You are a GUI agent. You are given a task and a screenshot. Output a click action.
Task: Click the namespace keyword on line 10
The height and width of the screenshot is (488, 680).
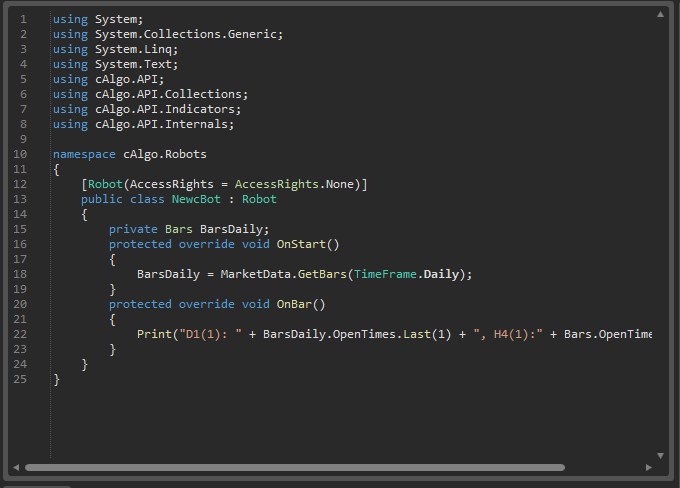(x=84, y=154)
